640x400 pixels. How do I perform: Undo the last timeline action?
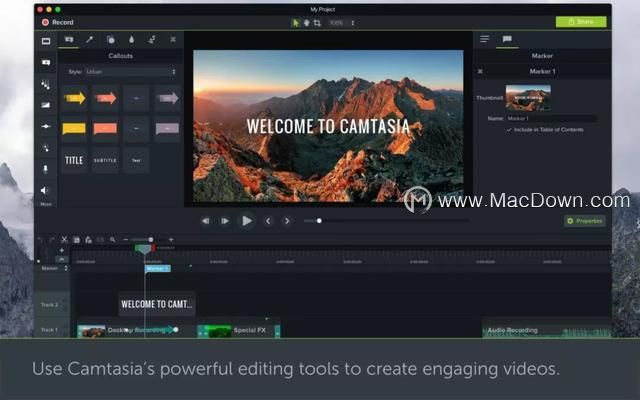click(40, 240)
